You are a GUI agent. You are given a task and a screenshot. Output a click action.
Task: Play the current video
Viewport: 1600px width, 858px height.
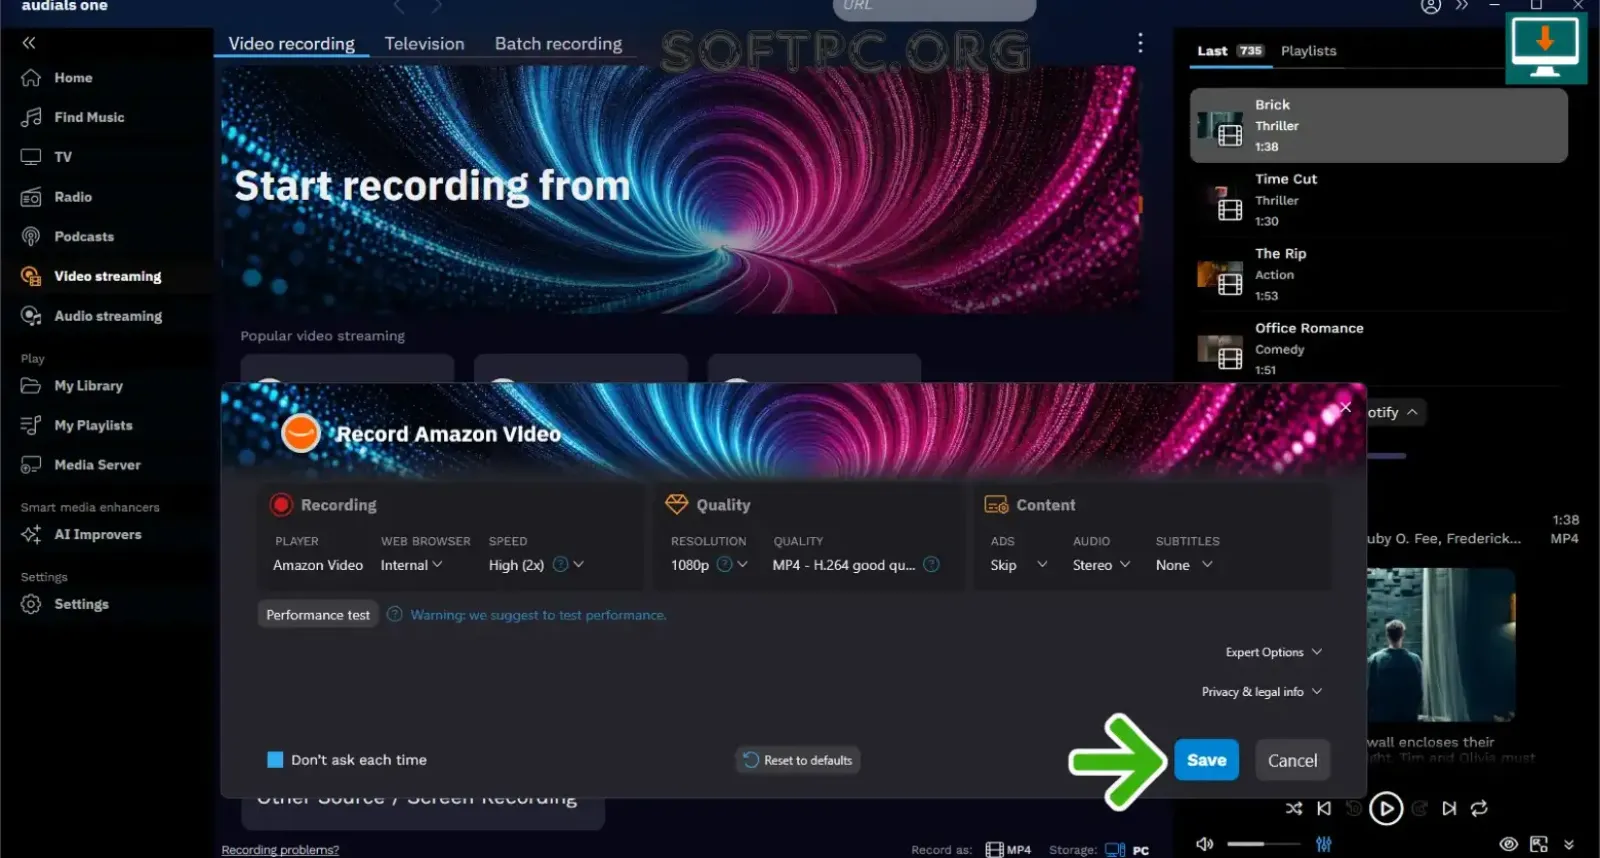pyautogui.click(x=1386, y=808)
